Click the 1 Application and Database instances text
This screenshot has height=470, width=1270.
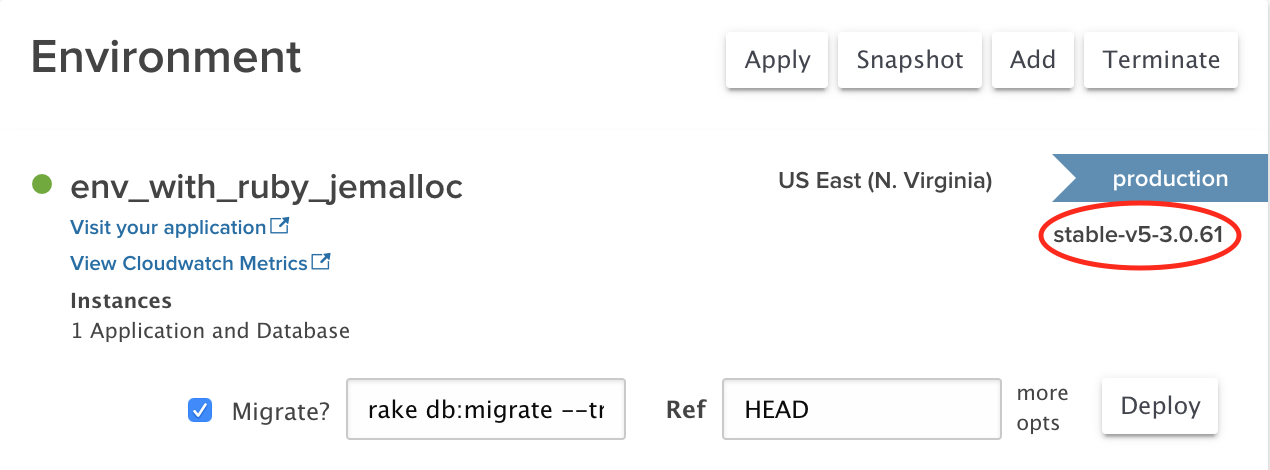pos(210,330)
